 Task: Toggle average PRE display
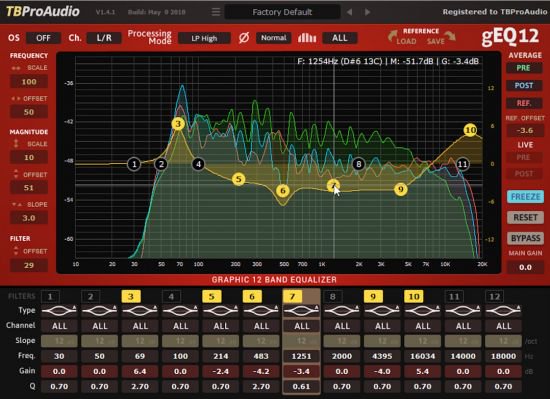[524, 68]
